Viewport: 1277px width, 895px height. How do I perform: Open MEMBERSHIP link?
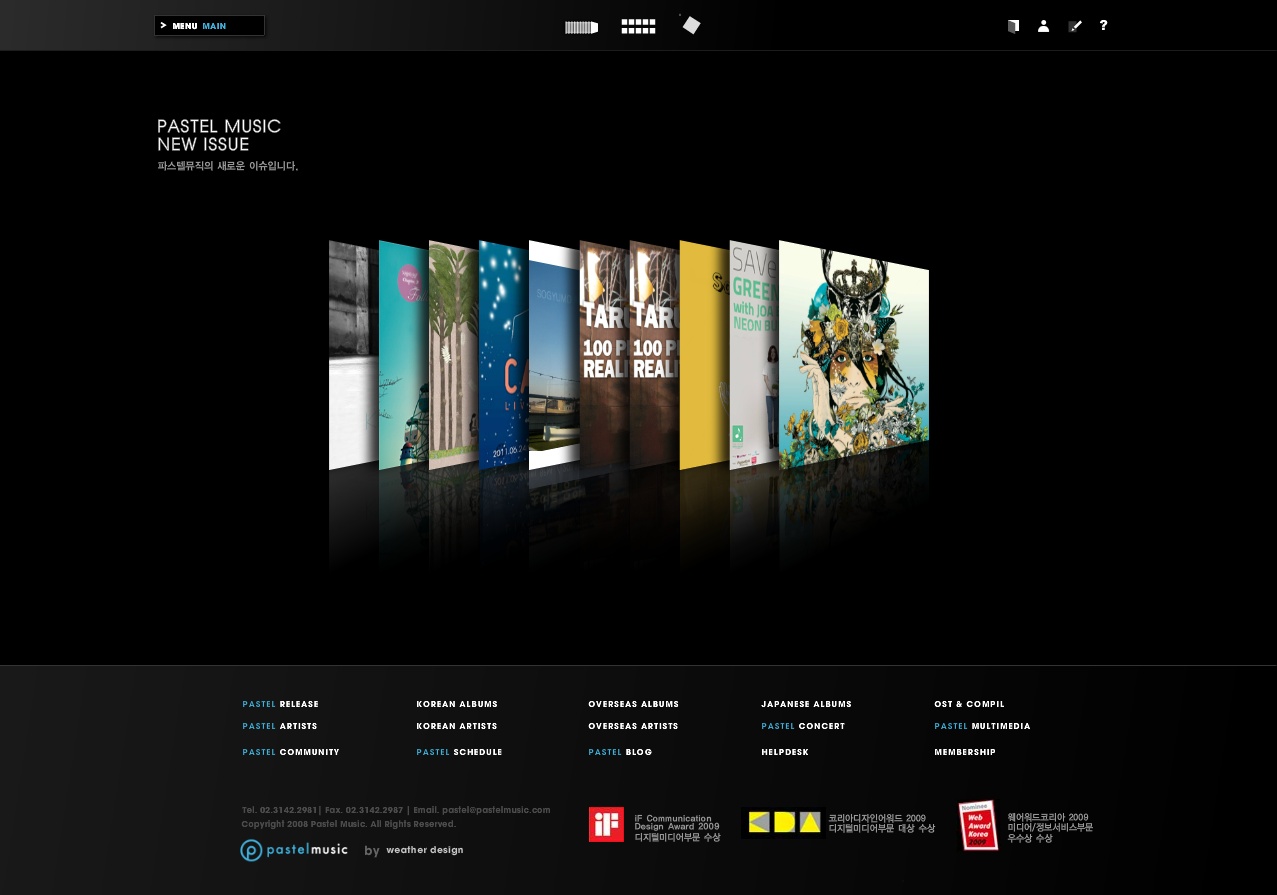point(965,752)
